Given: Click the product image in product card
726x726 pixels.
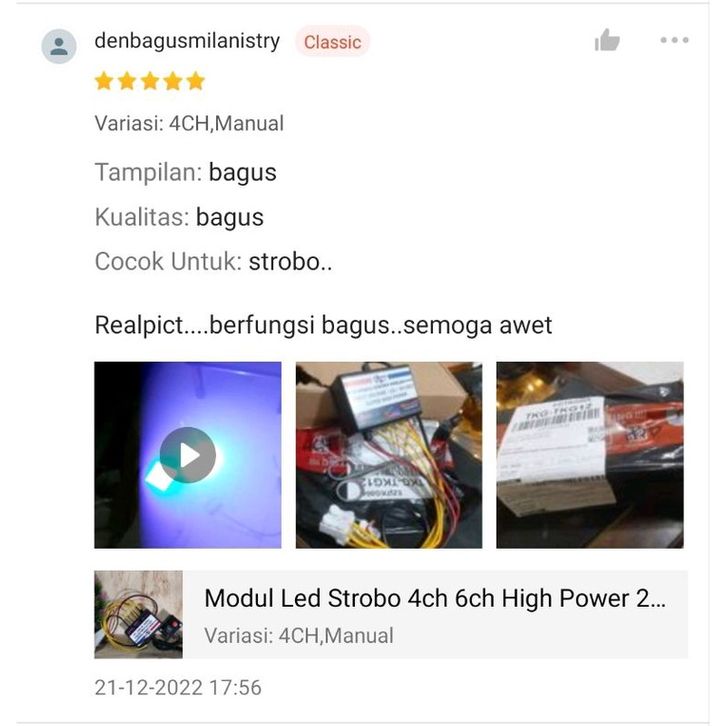Looking at the screenshot, I should click(138, 614).
